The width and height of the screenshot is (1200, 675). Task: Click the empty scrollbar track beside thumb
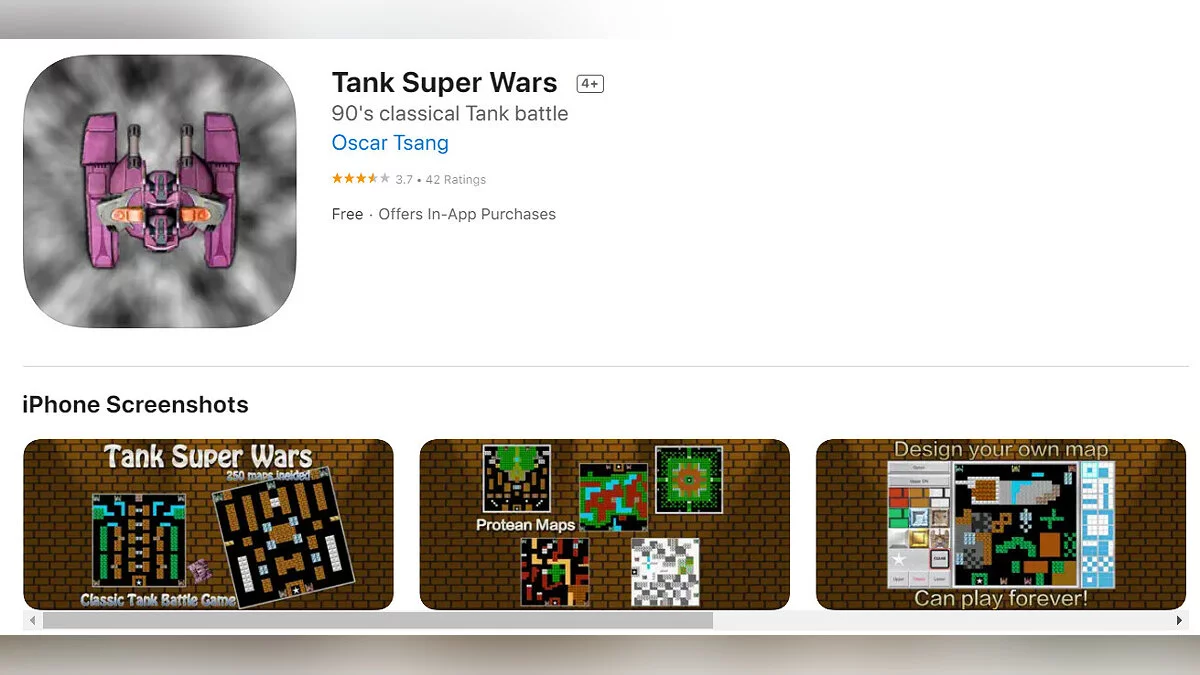(x=940, y=621)
